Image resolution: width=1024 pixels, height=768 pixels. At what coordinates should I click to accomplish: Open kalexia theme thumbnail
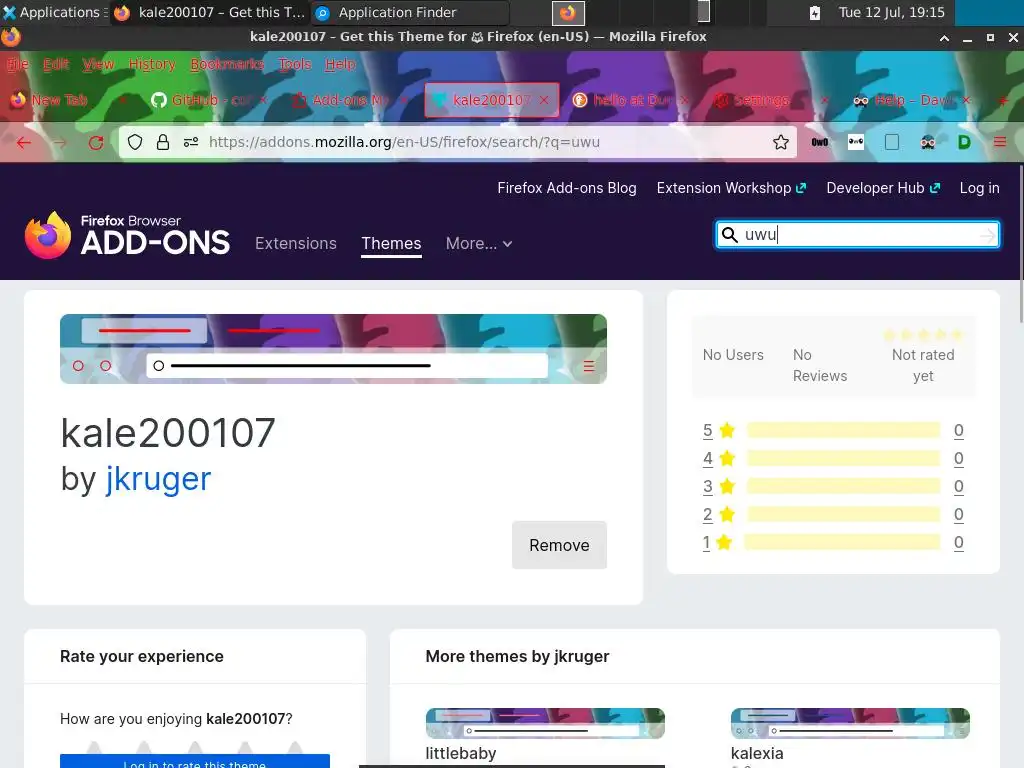point(850,724)
